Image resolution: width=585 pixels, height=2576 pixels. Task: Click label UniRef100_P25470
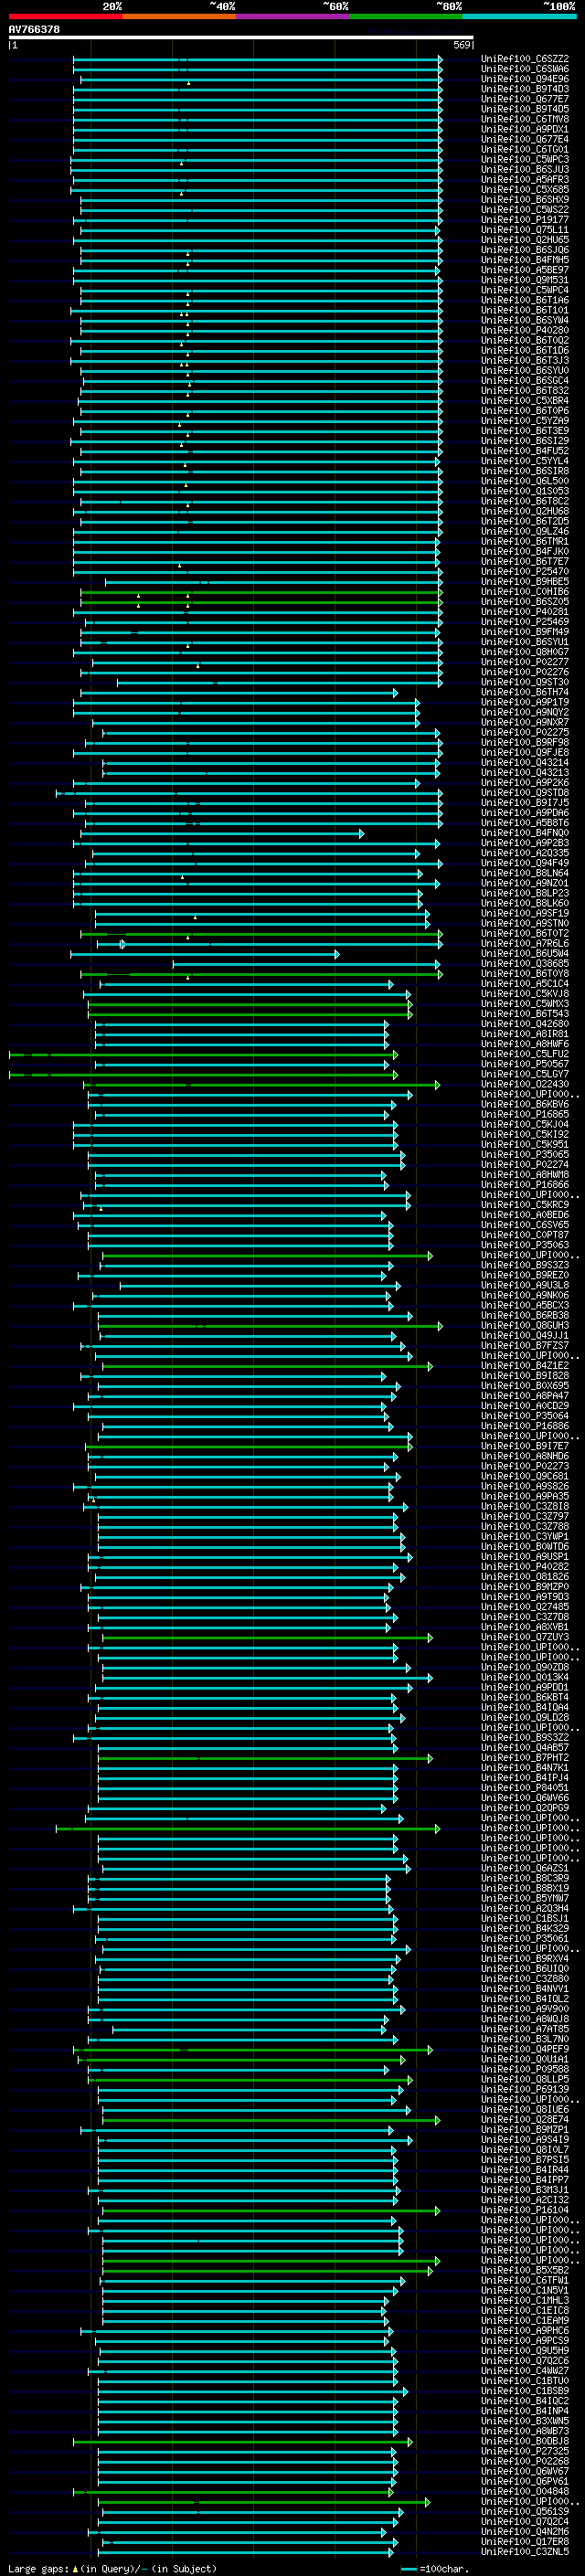pos(525,572)
